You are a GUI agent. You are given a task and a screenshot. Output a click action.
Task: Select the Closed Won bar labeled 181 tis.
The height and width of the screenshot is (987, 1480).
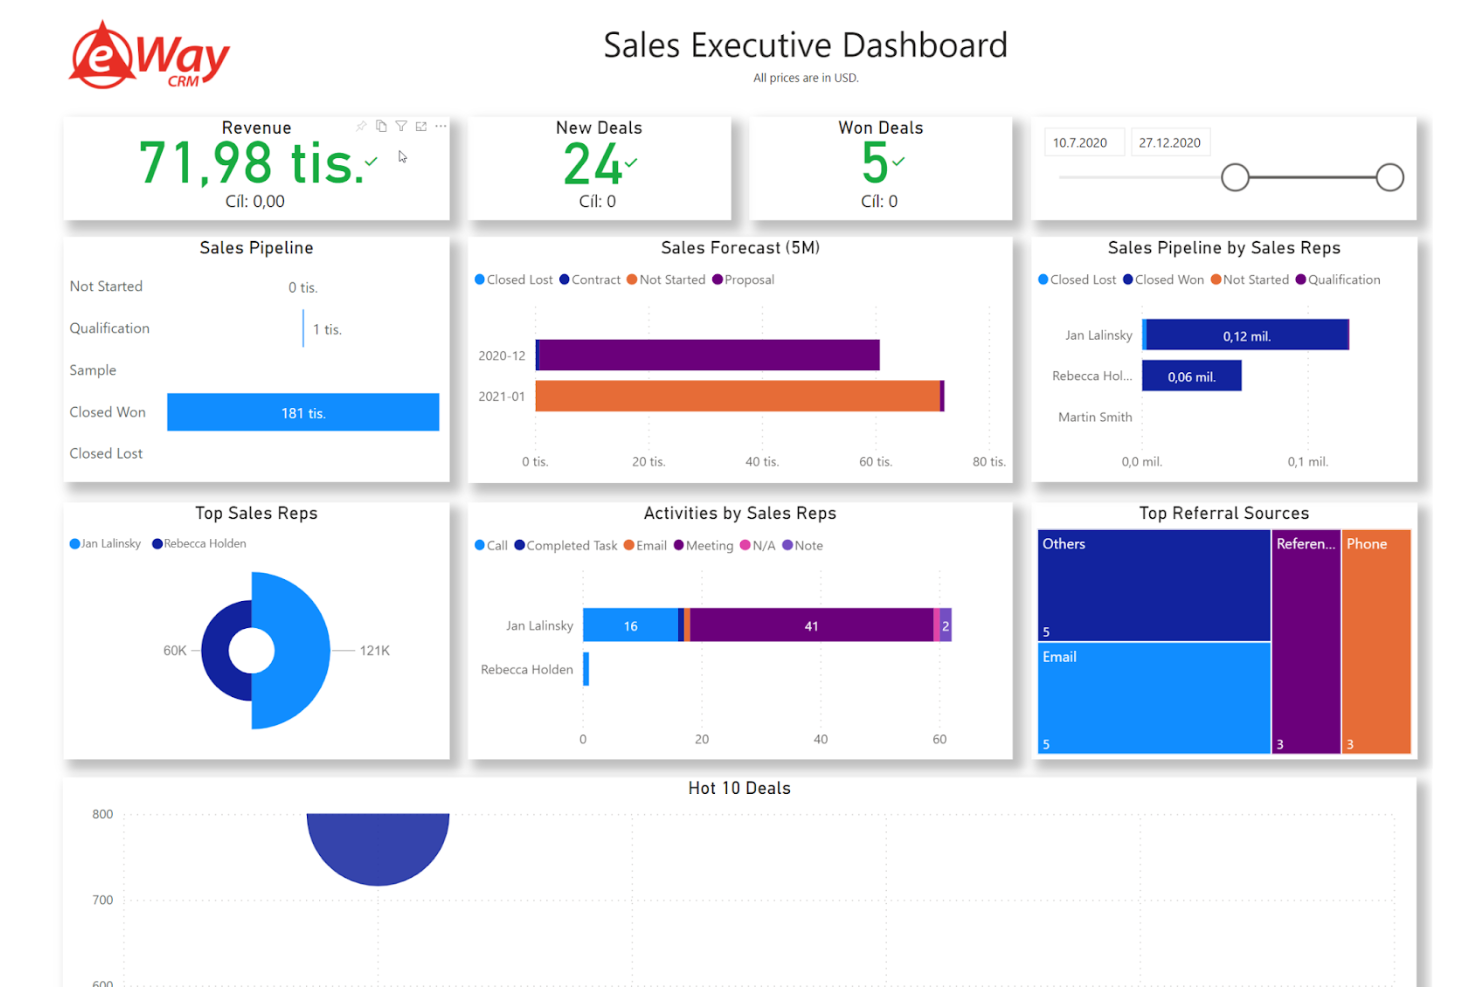(303, 412)
